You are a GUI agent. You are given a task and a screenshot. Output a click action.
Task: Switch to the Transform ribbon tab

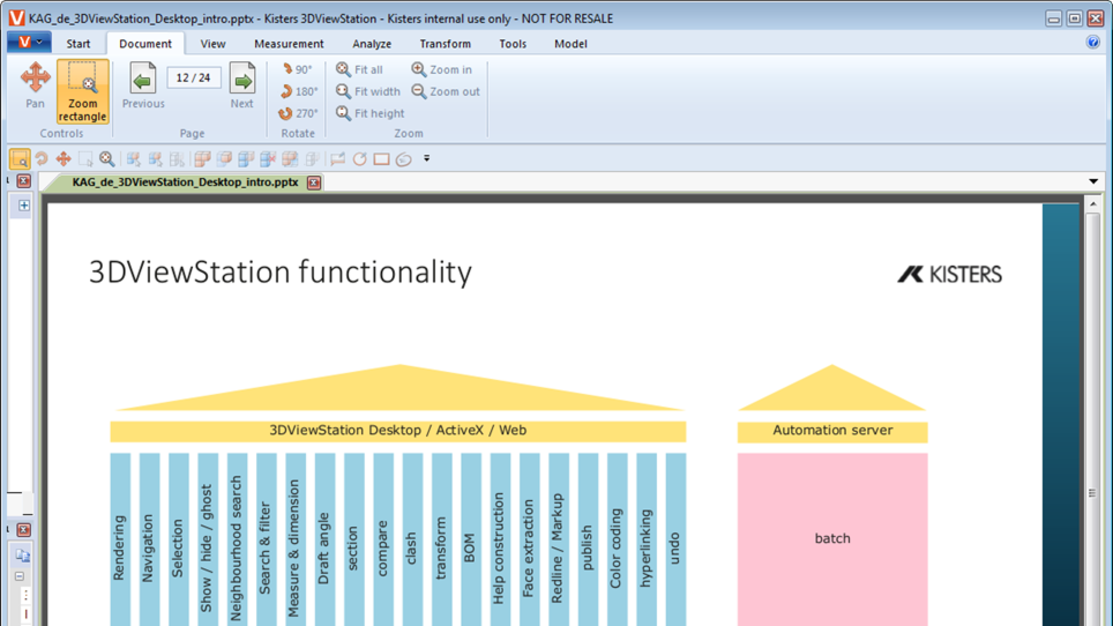coord(445,43)
